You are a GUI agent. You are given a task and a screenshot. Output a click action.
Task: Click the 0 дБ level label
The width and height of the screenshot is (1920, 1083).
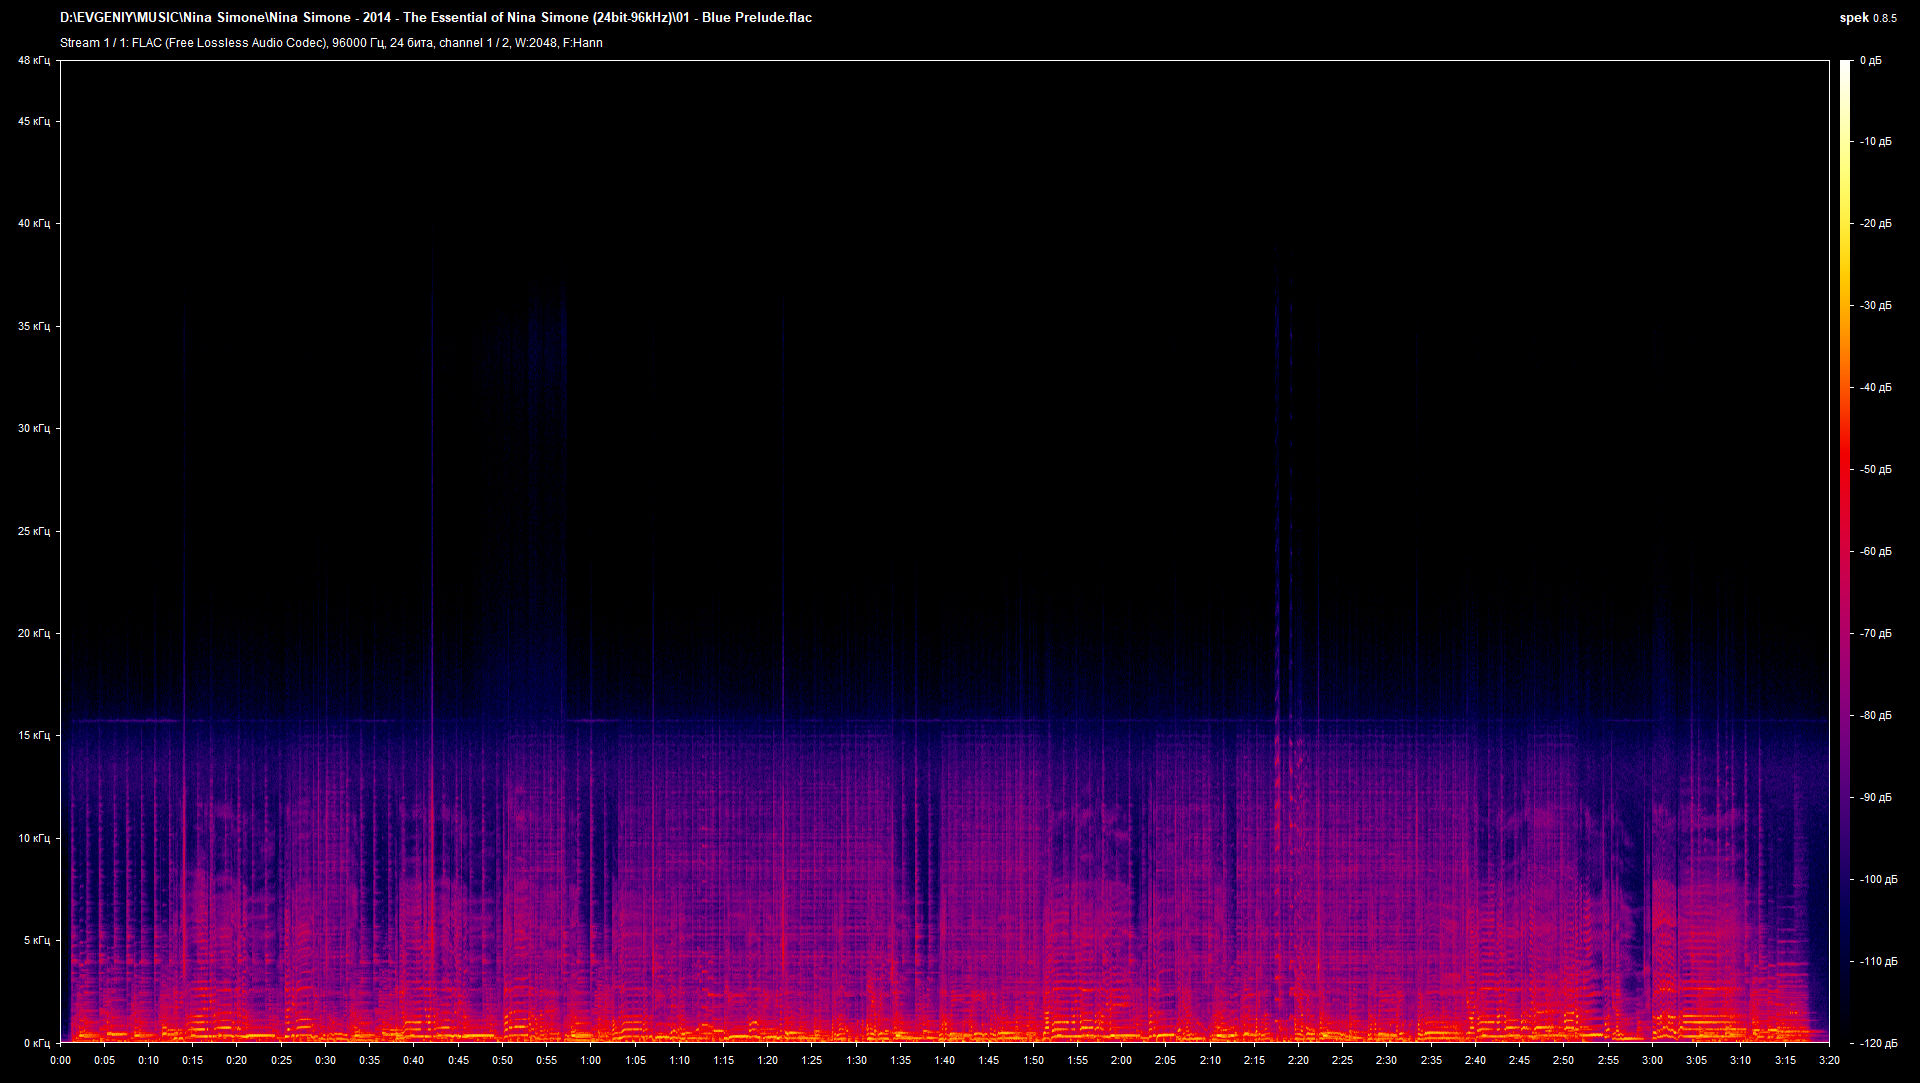click(1871, 61)
